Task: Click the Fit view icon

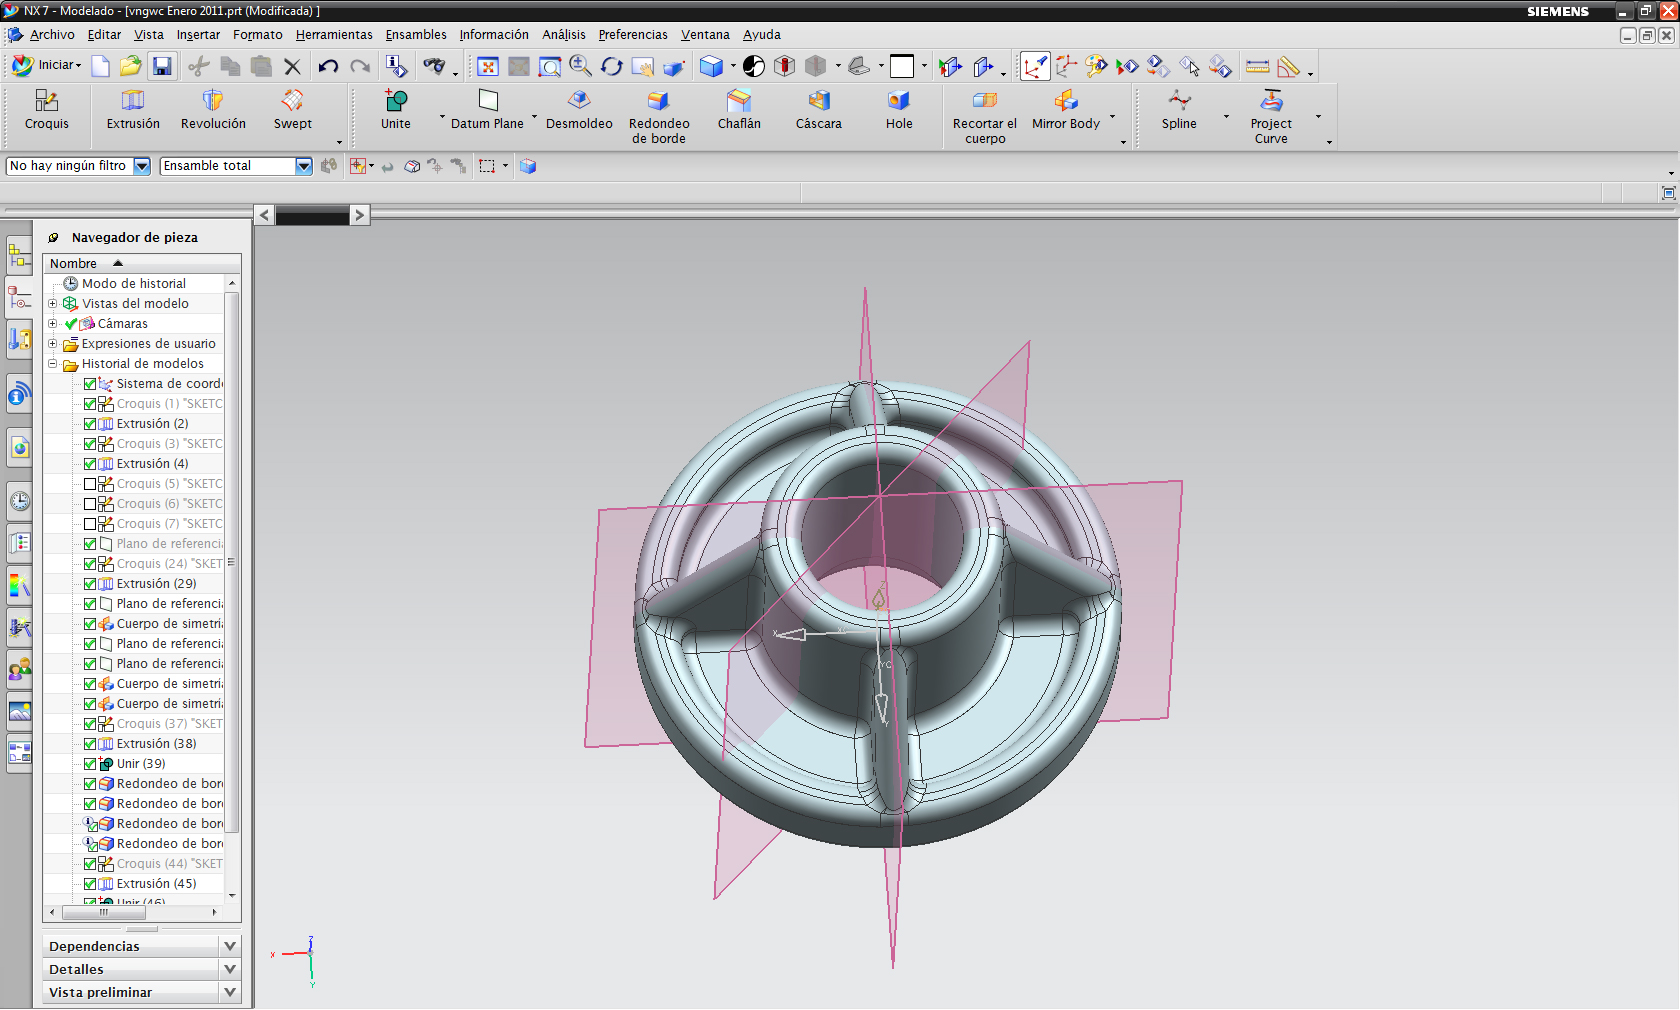Action: click(487, 66)
